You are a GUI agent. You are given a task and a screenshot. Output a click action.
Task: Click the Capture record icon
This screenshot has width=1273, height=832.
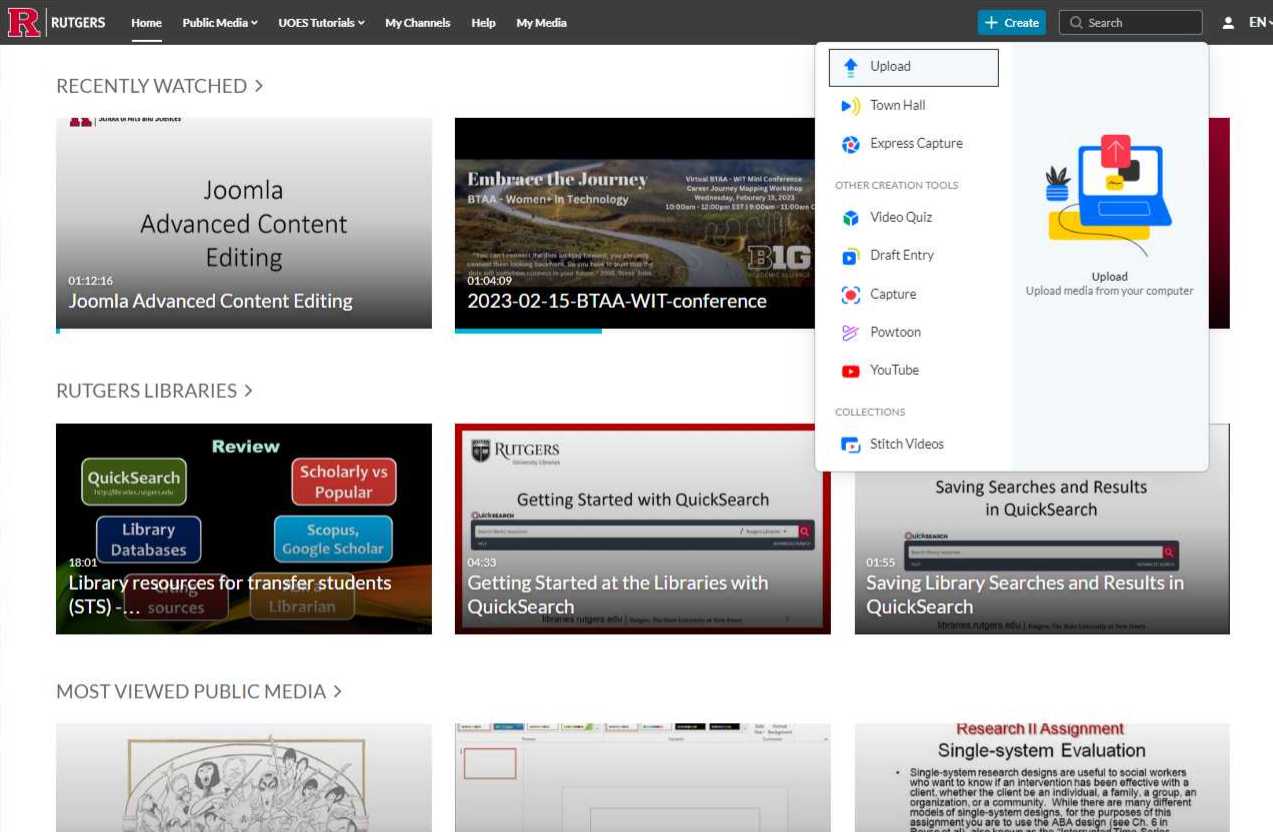coord(851,295)
